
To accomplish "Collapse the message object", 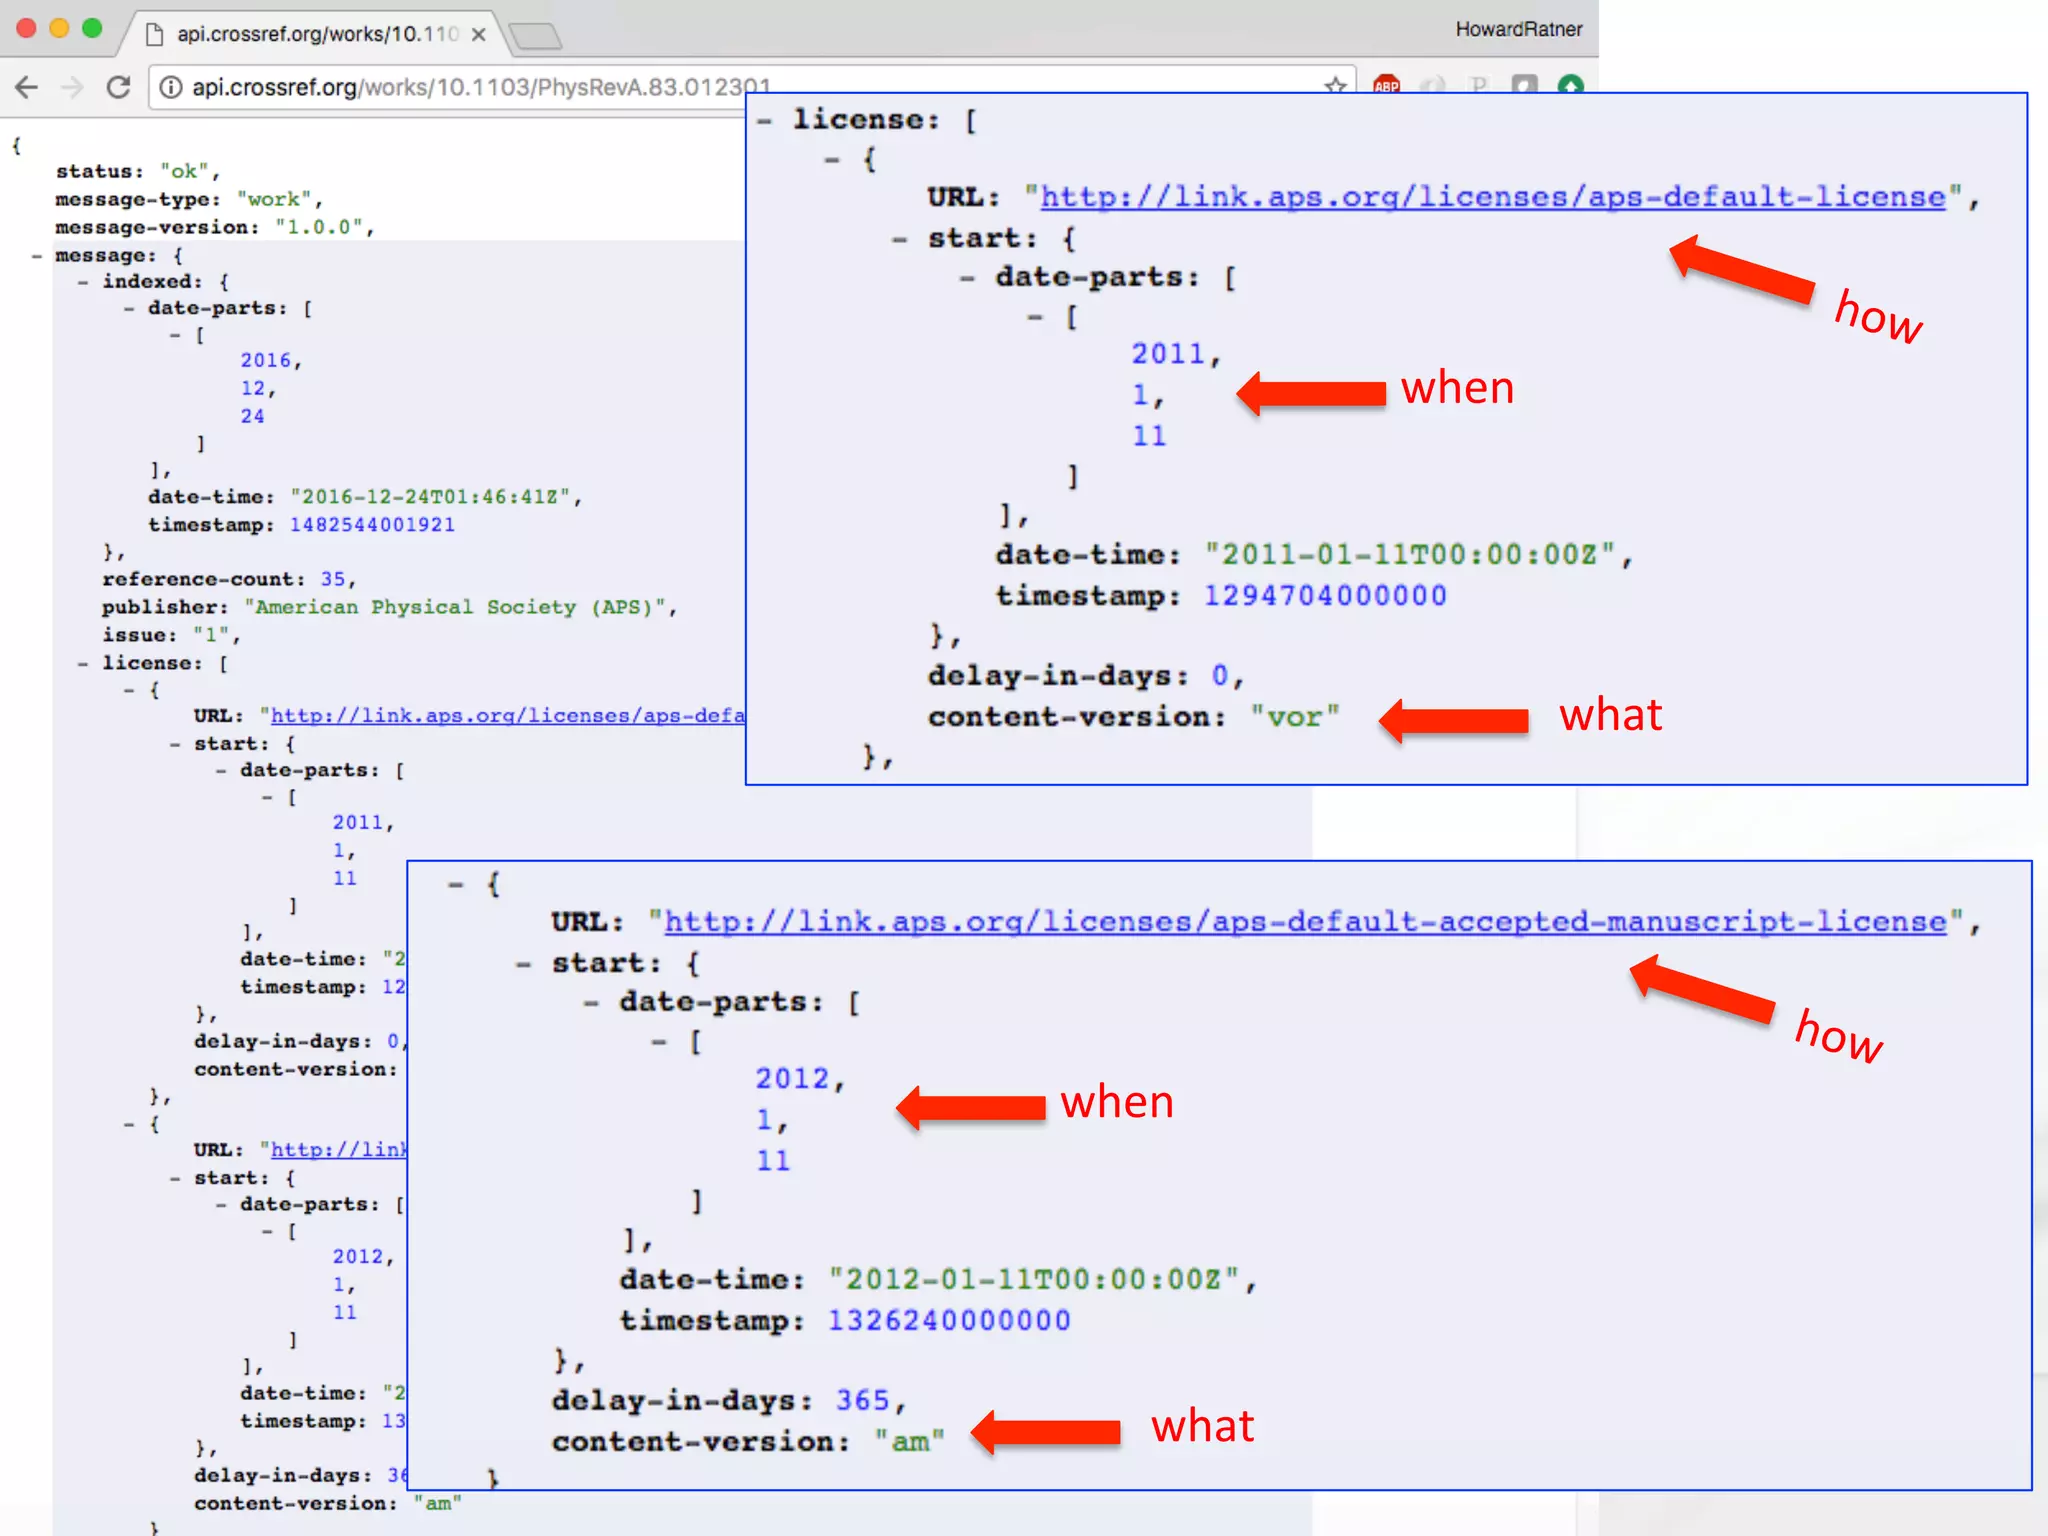I will point(37,256).
